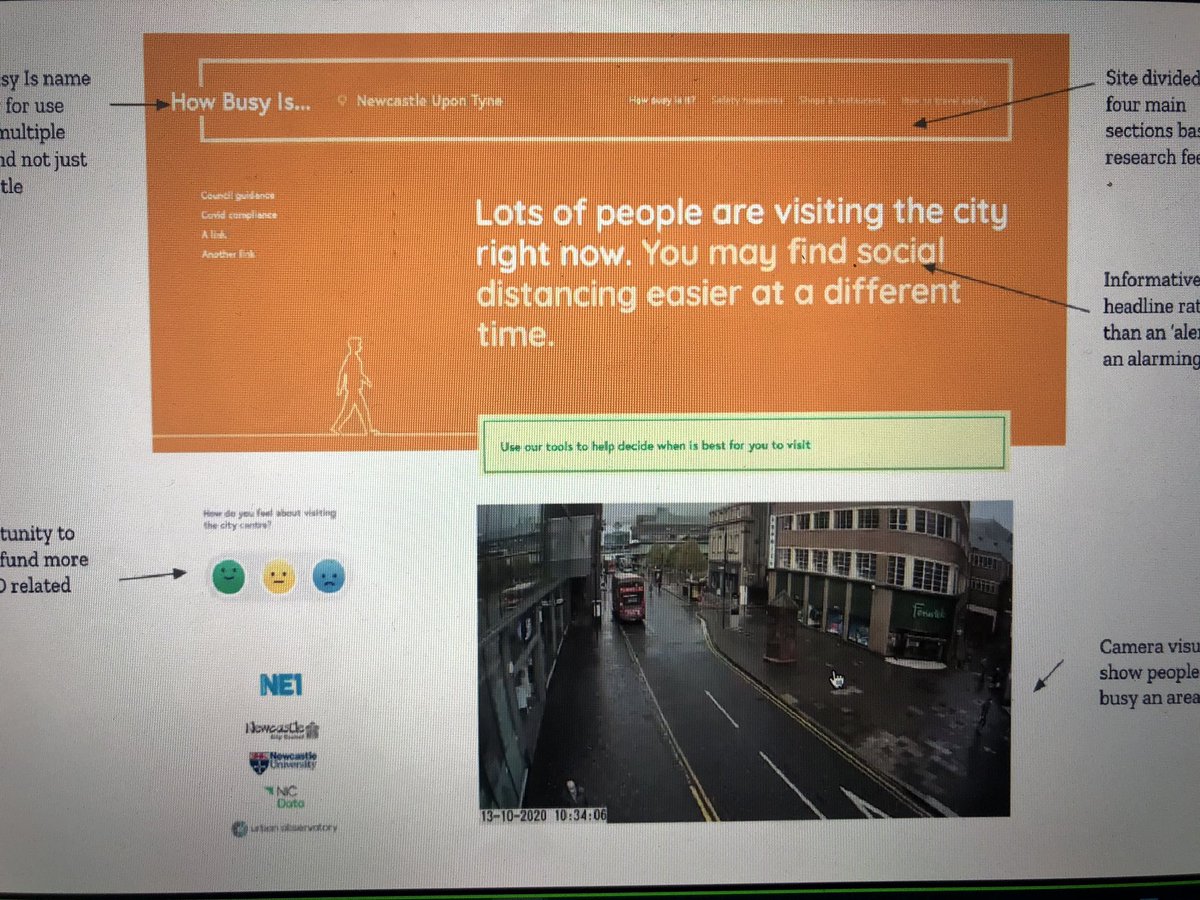This screenshot has width=1200, height=900.
Task: Click the Newcastle University crest logo
Action: (285, 763)
